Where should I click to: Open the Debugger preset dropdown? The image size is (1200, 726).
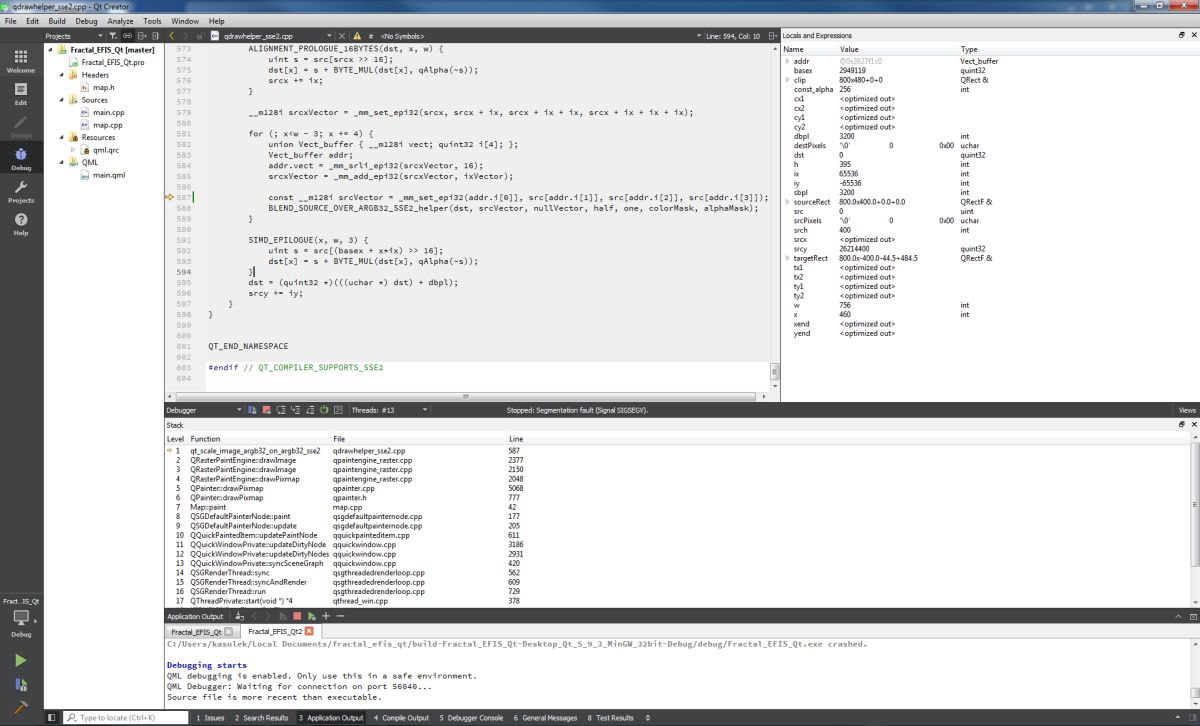[x=204, y=410]
